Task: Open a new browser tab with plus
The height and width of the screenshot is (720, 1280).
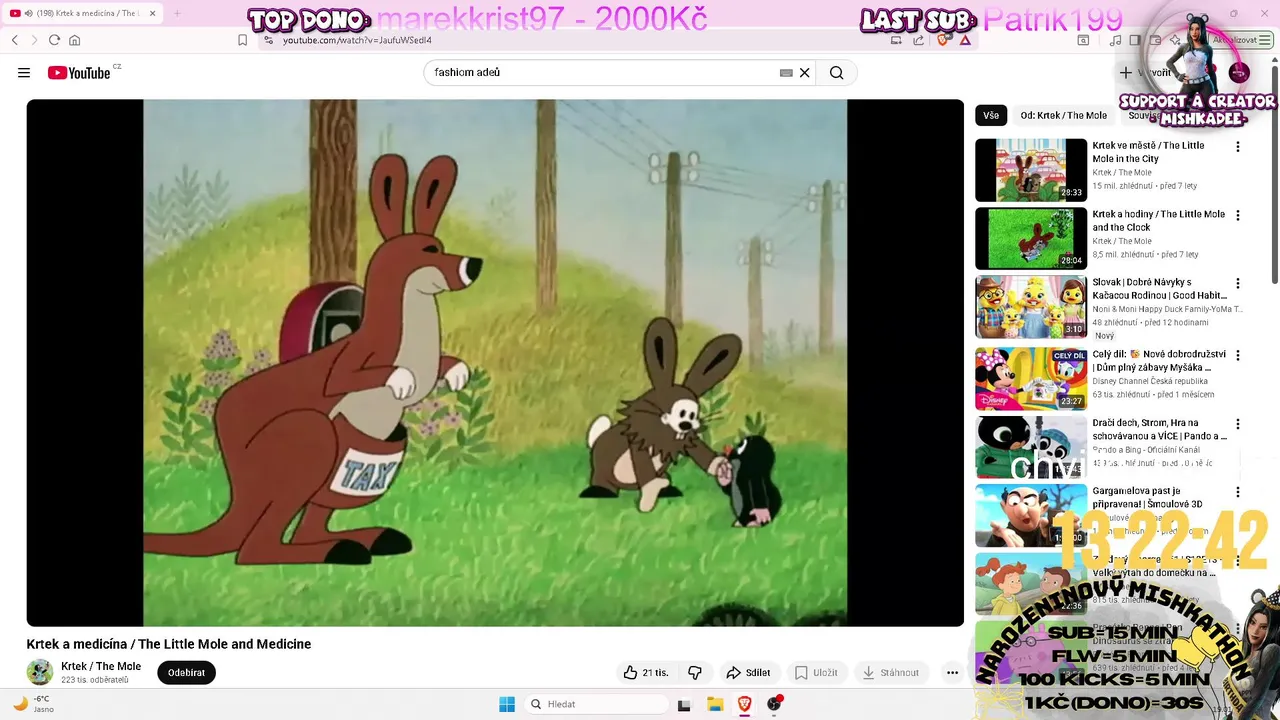Action: pos(177,13)
